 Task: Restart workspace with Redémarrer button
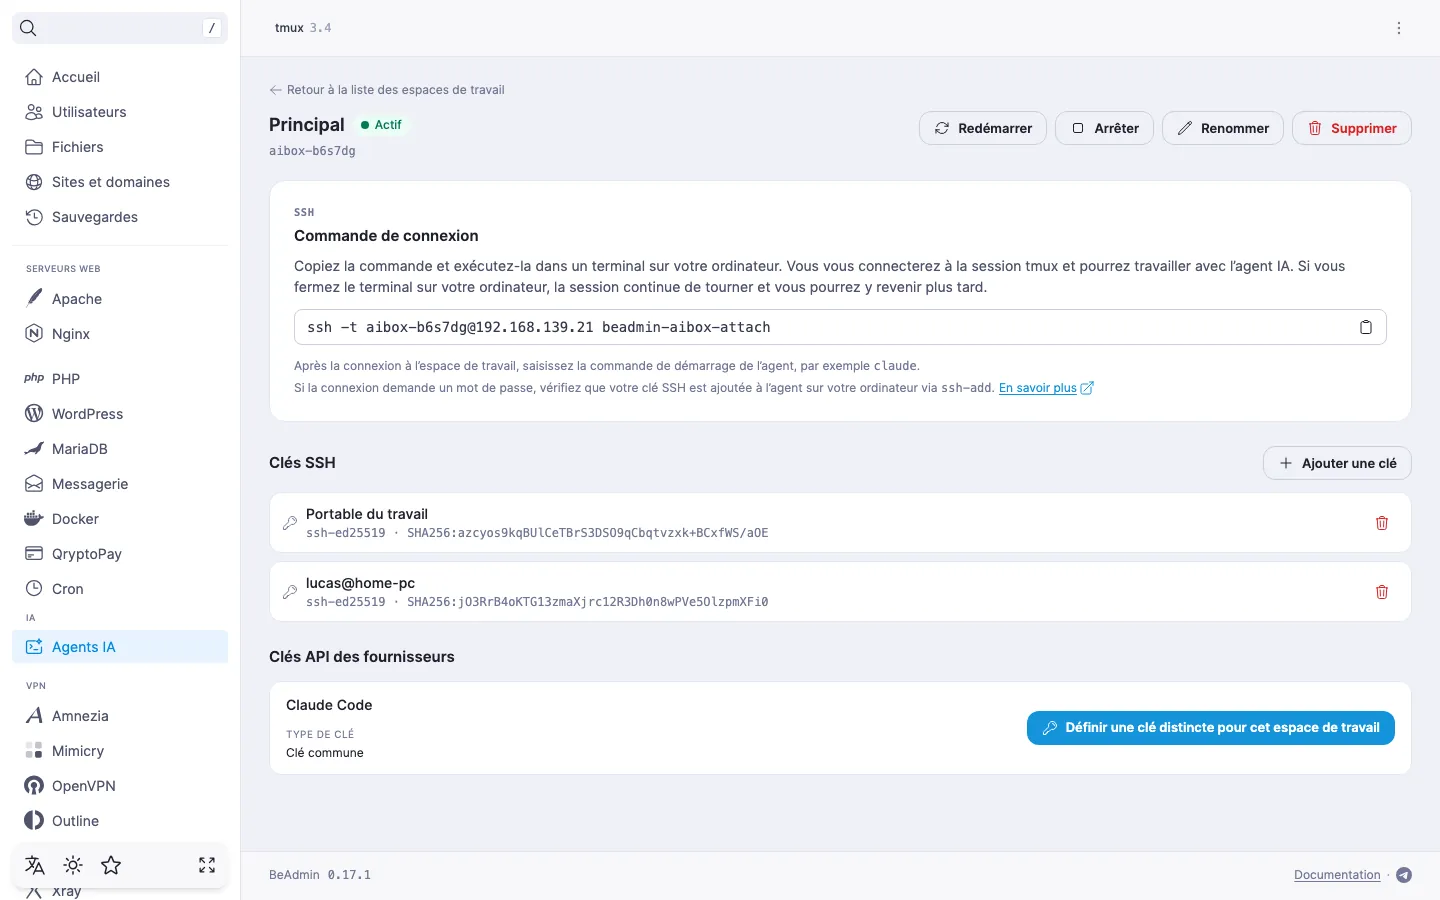point(983,128)
